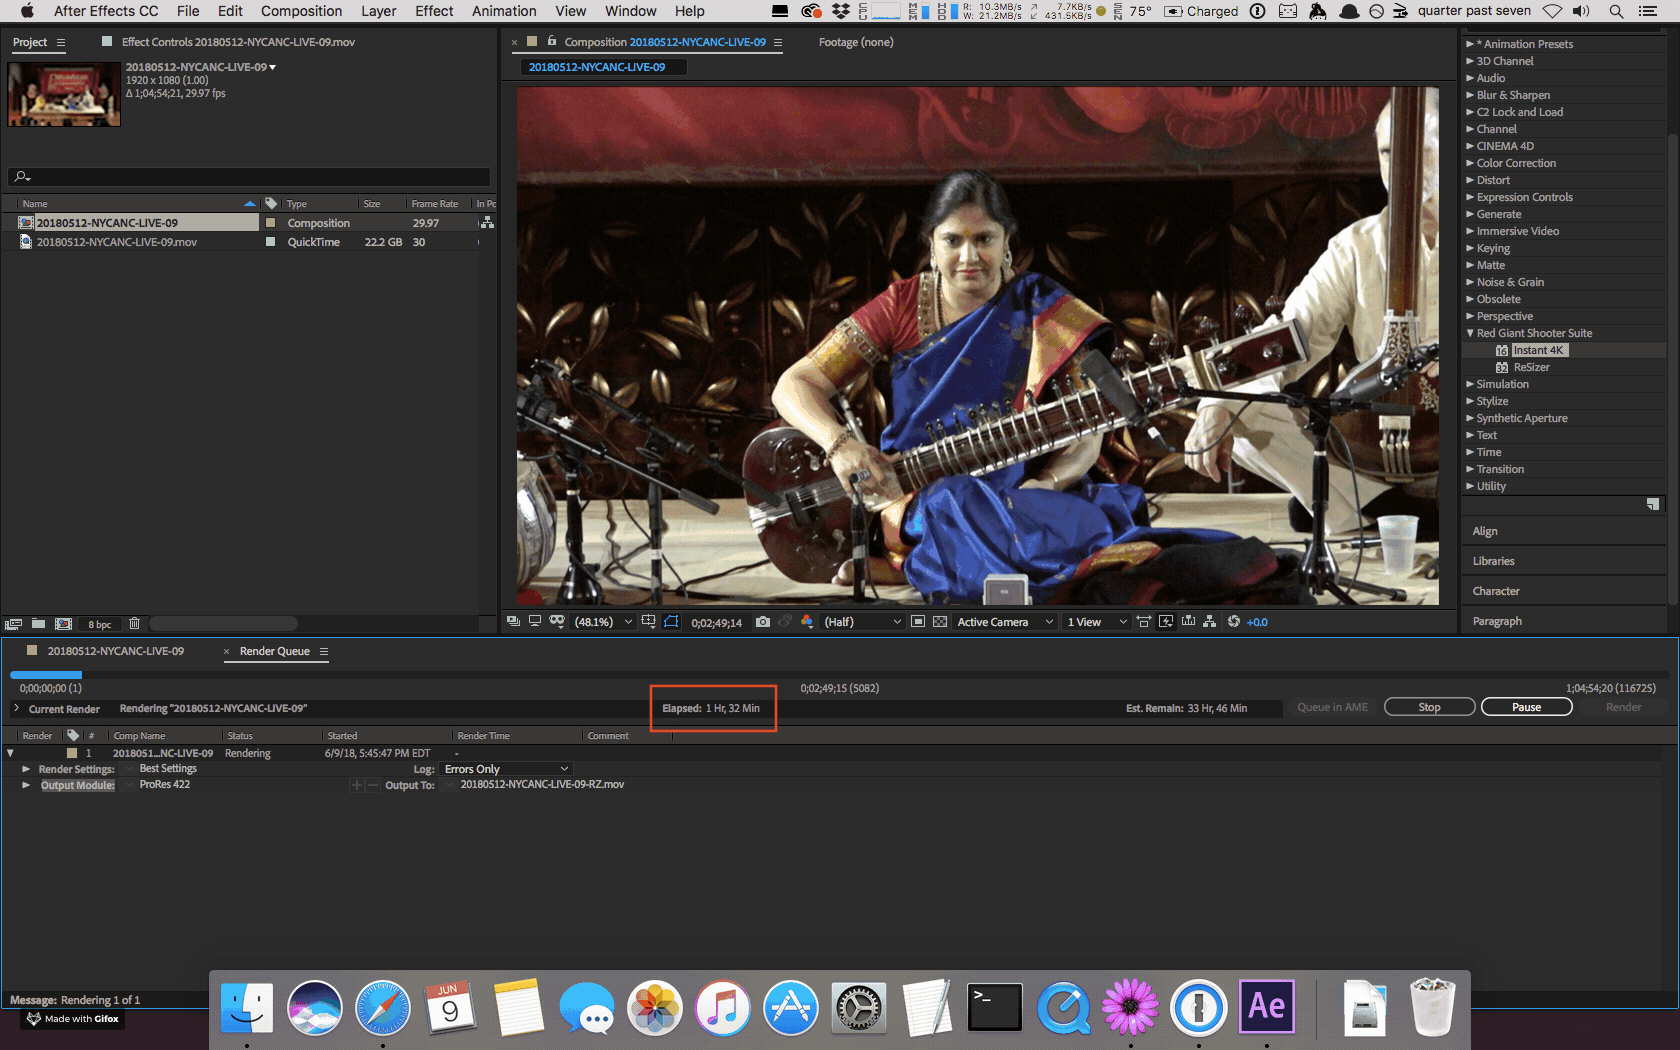Open the Resolution (Half) dropdown

[862, 622]
